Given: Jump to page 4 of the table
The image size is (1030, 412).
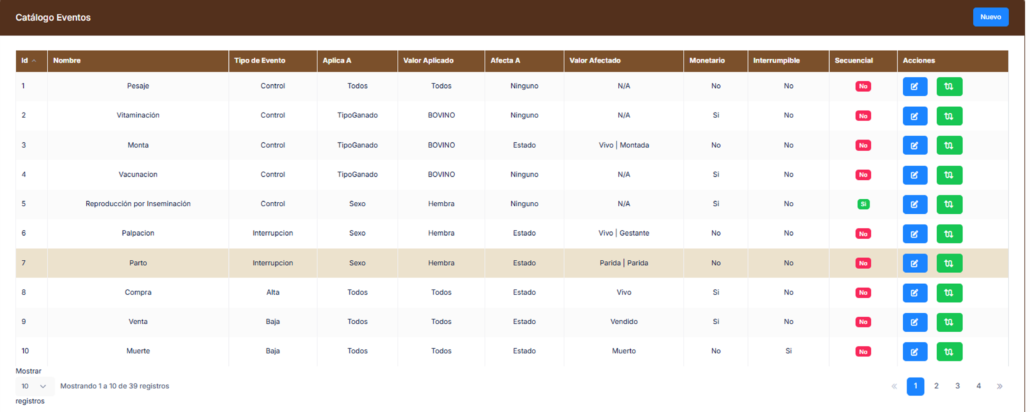Looking at the screenshot, I should point(978,386).
